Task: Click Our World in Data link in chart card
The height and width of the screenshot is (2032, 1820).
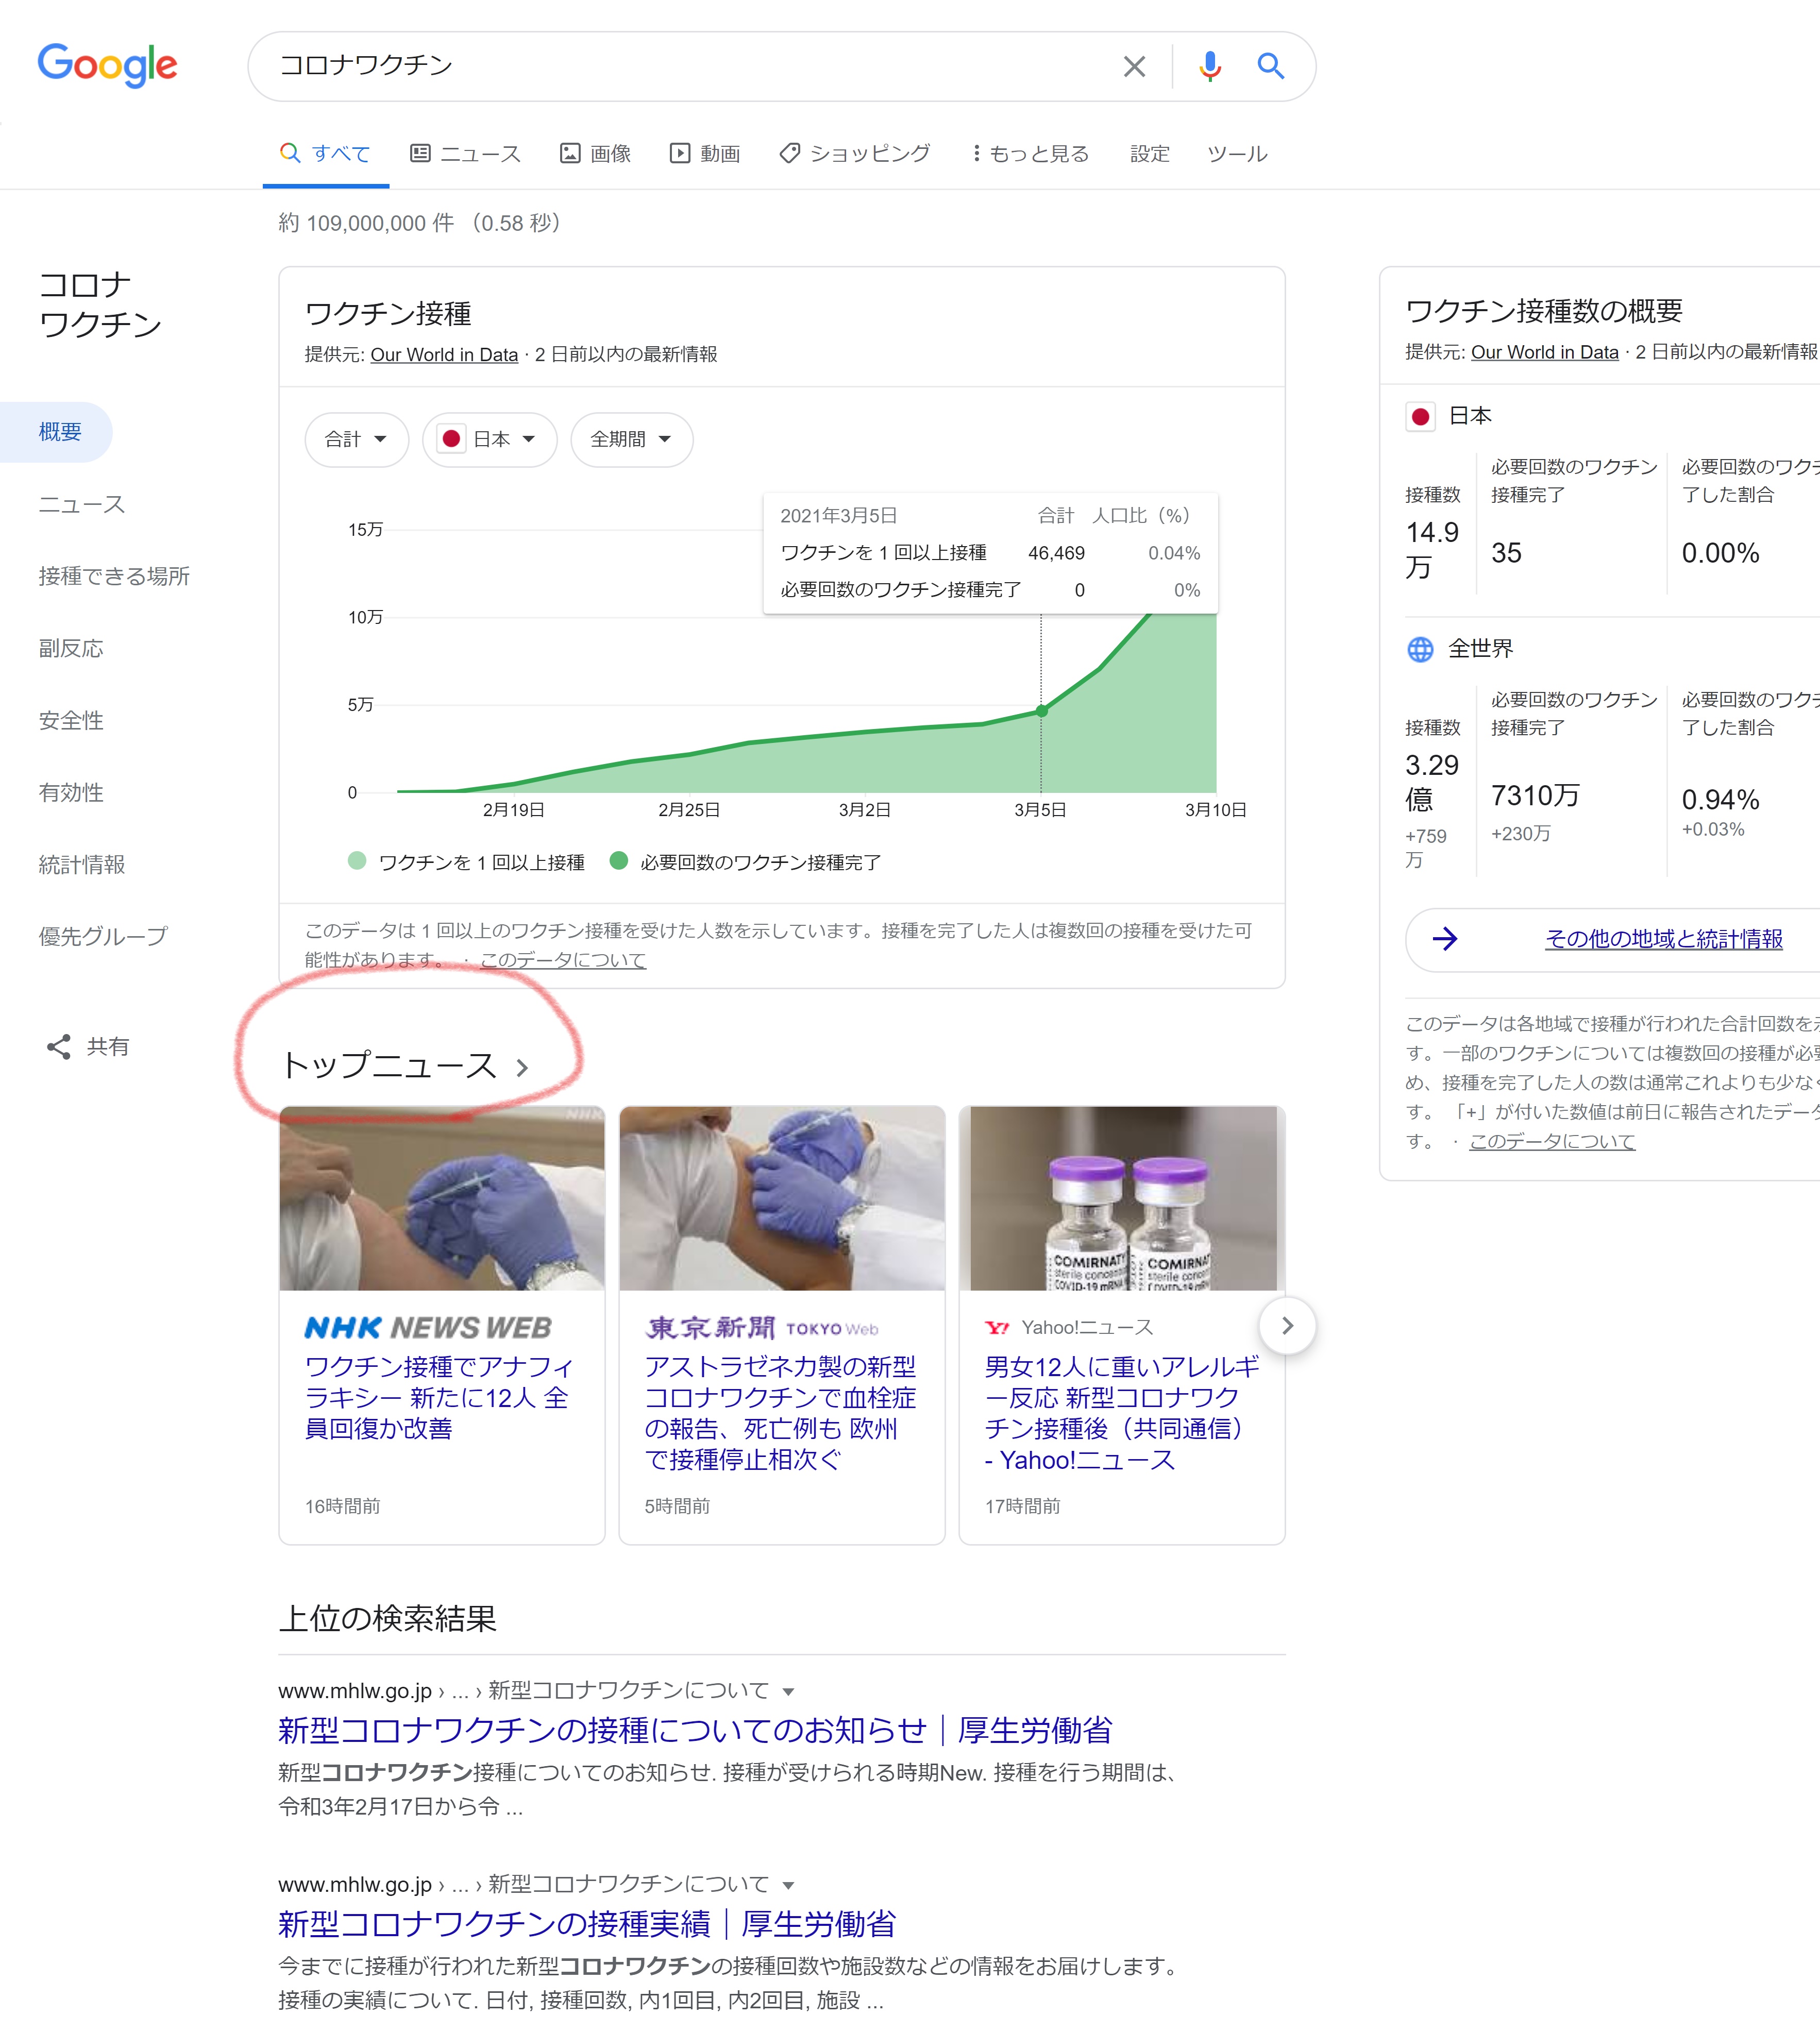Action: tap(444, 355)
